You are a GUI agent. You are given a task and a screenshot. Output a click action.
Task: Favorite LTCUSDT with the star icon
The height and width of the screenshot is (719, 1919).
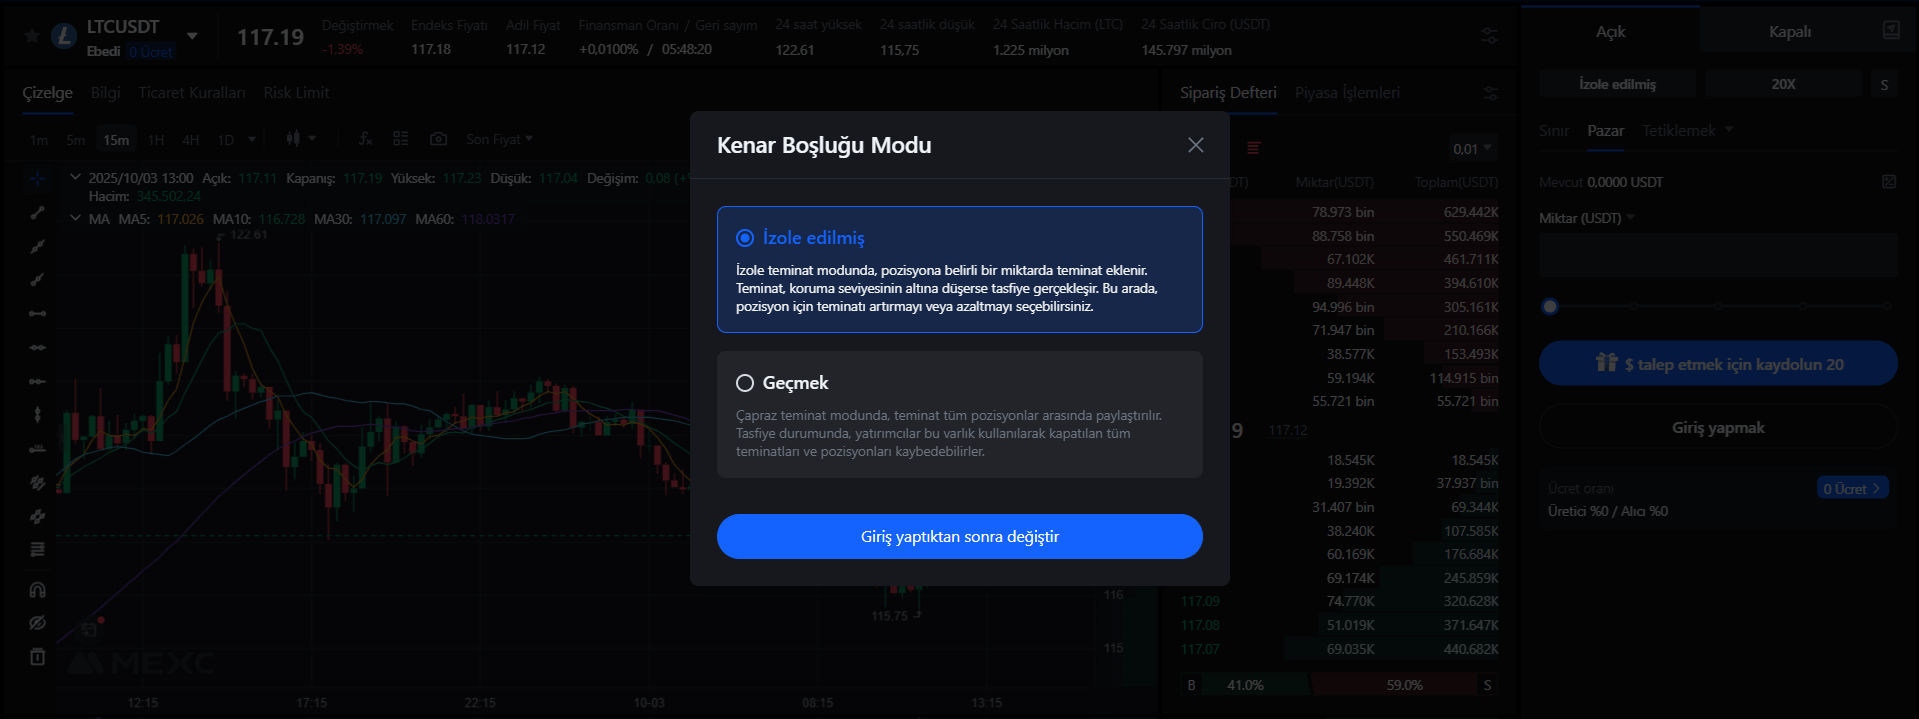coord(32,36)
